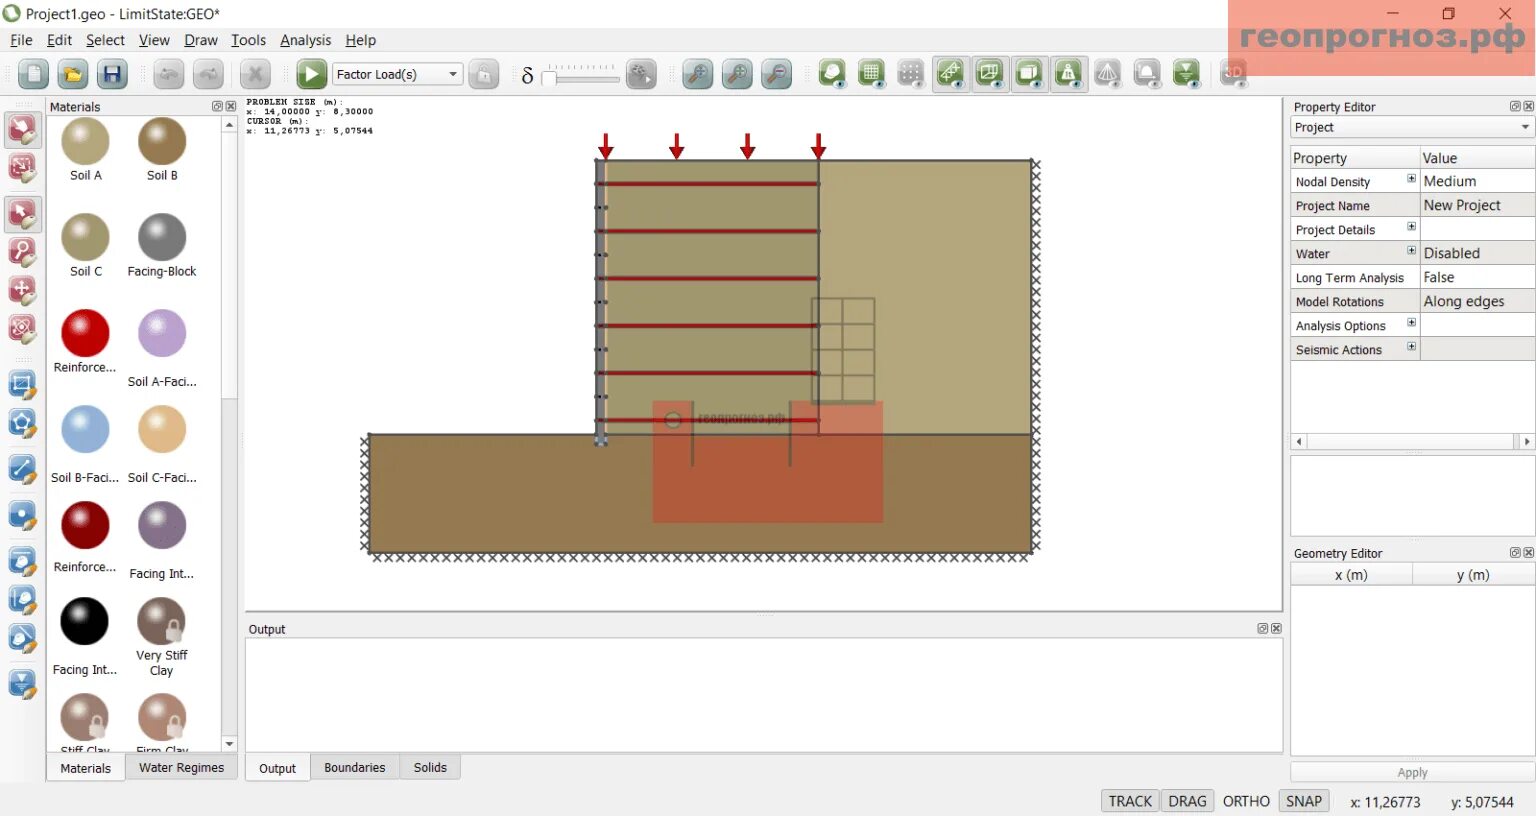1536x816 pixels.
Task: Click the Delete X toolbar icon
Action: click(255, 74)
